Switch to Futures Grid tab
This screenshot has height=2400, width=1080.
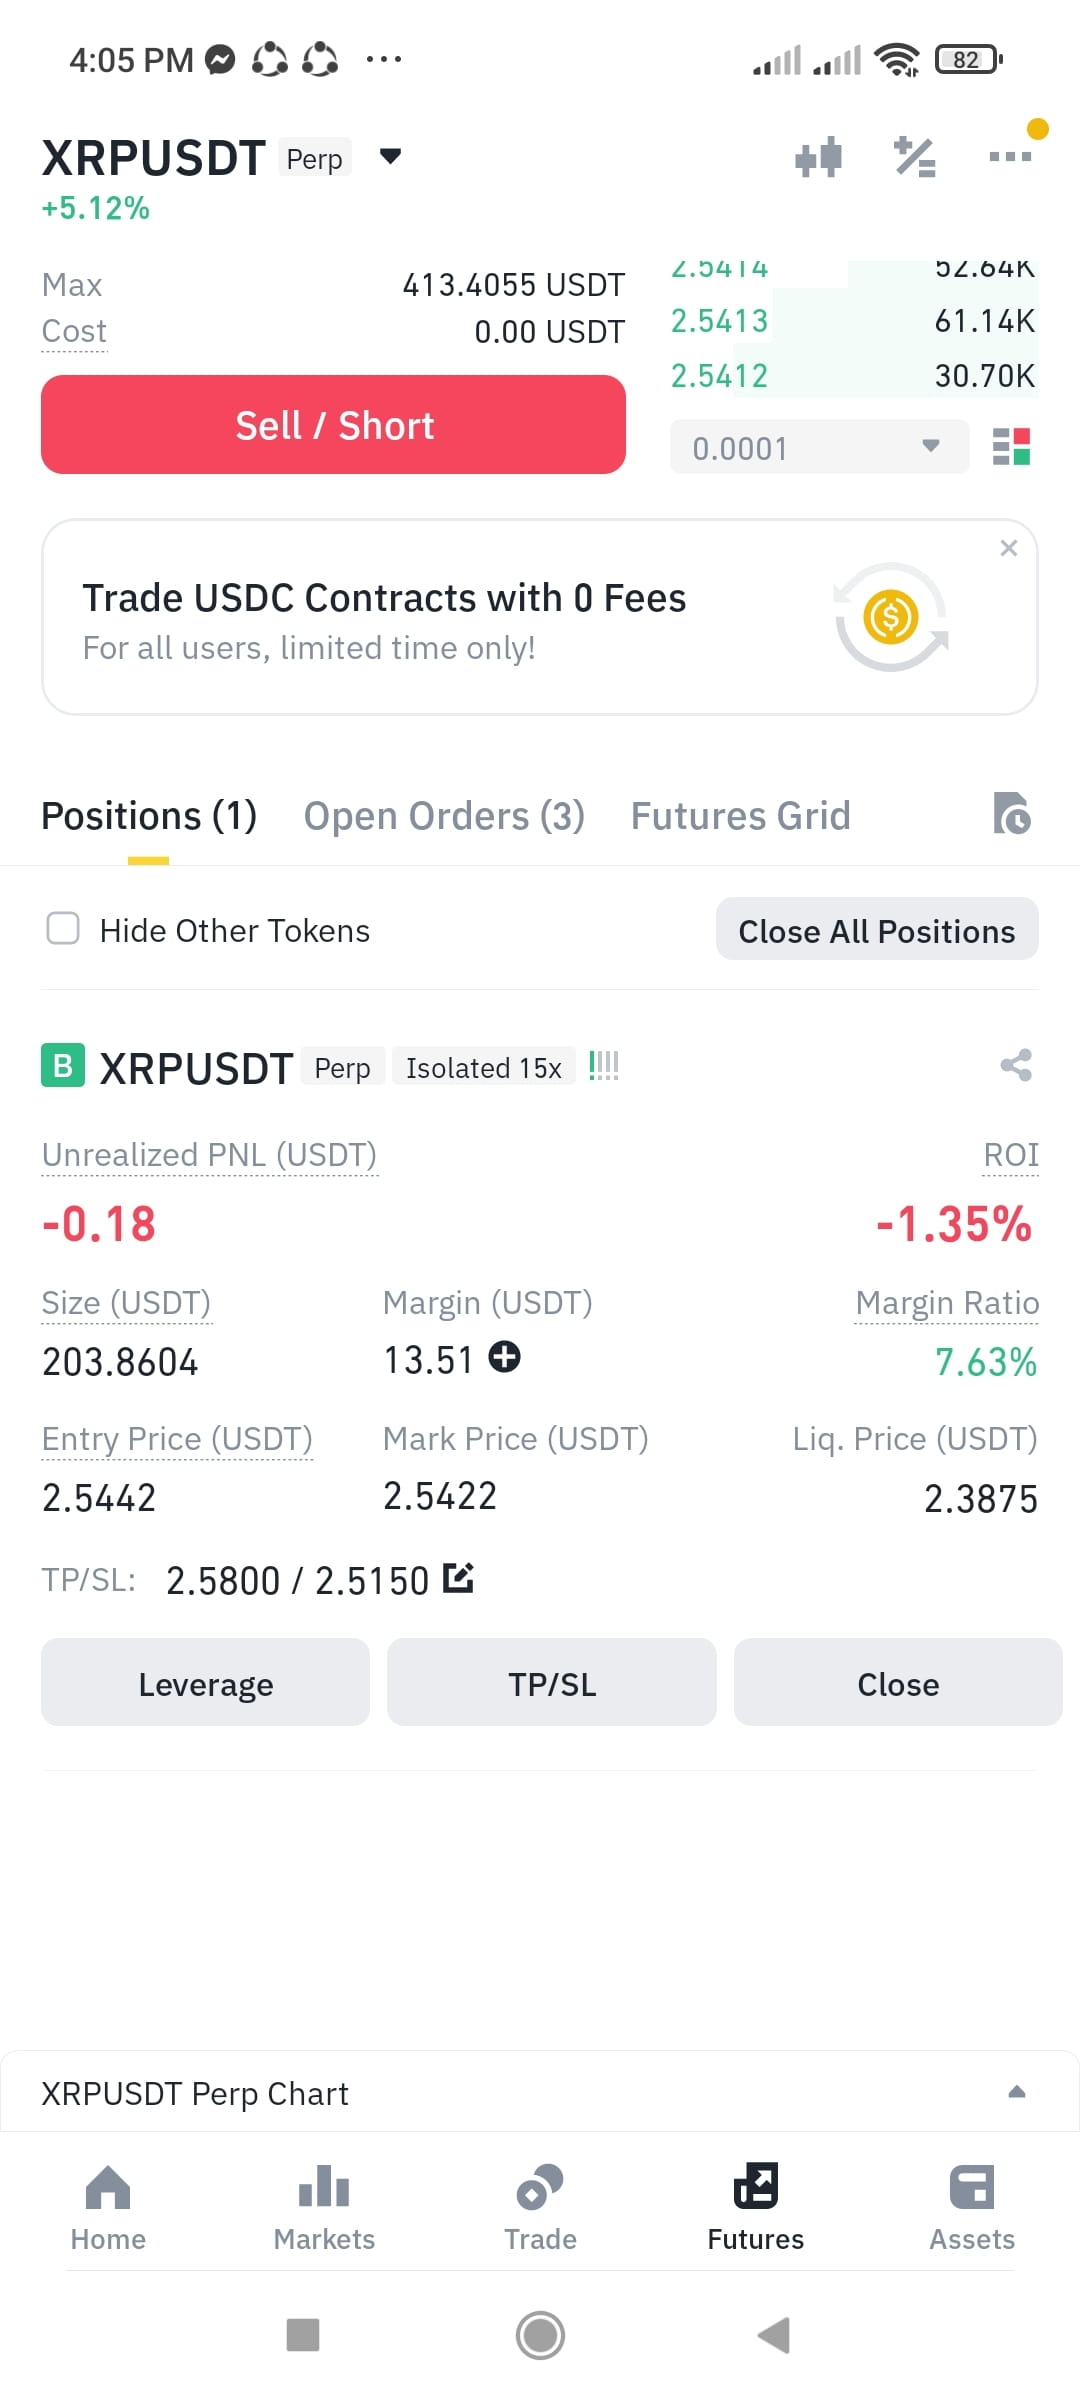point(740,816)
